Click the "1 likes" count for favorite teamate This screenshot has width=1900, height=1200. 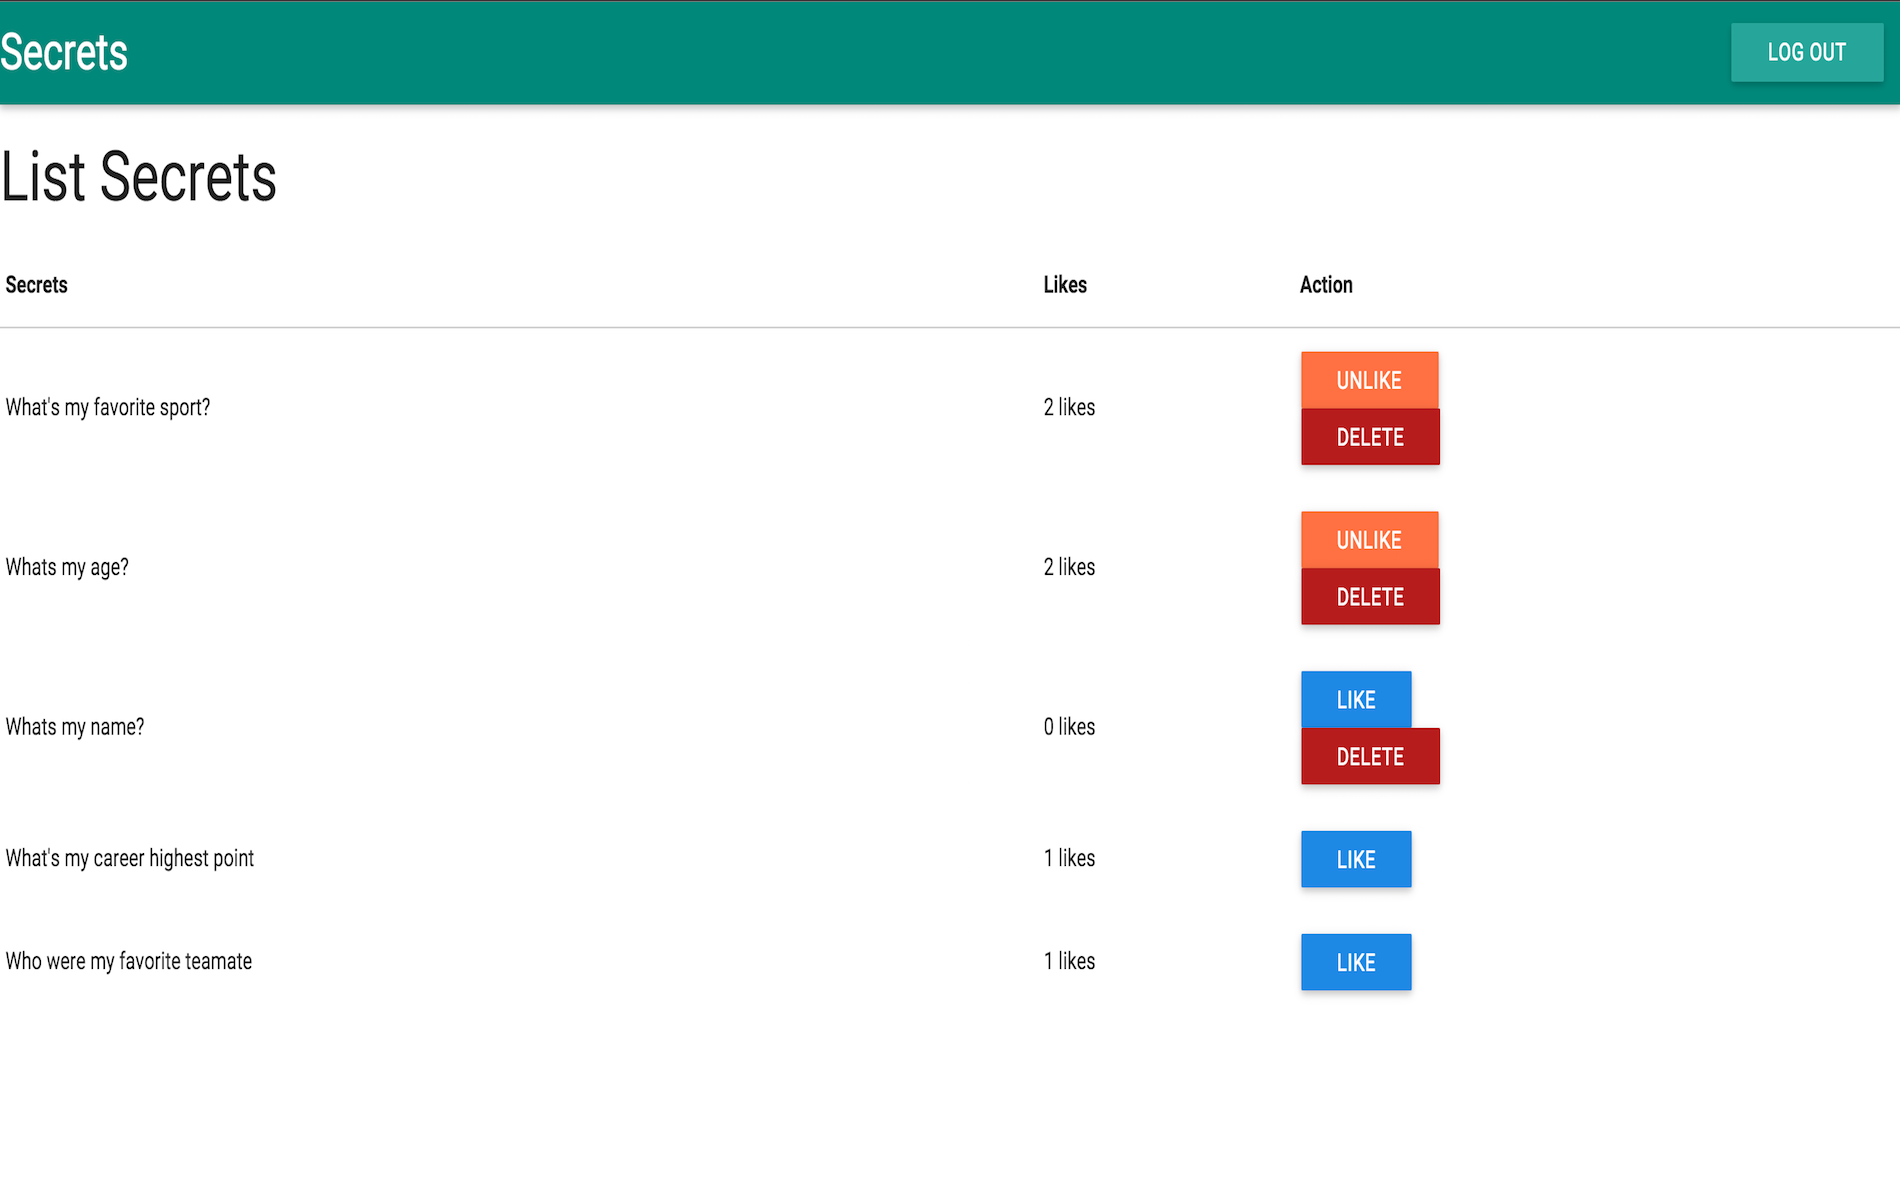[x=1069, y=961]
